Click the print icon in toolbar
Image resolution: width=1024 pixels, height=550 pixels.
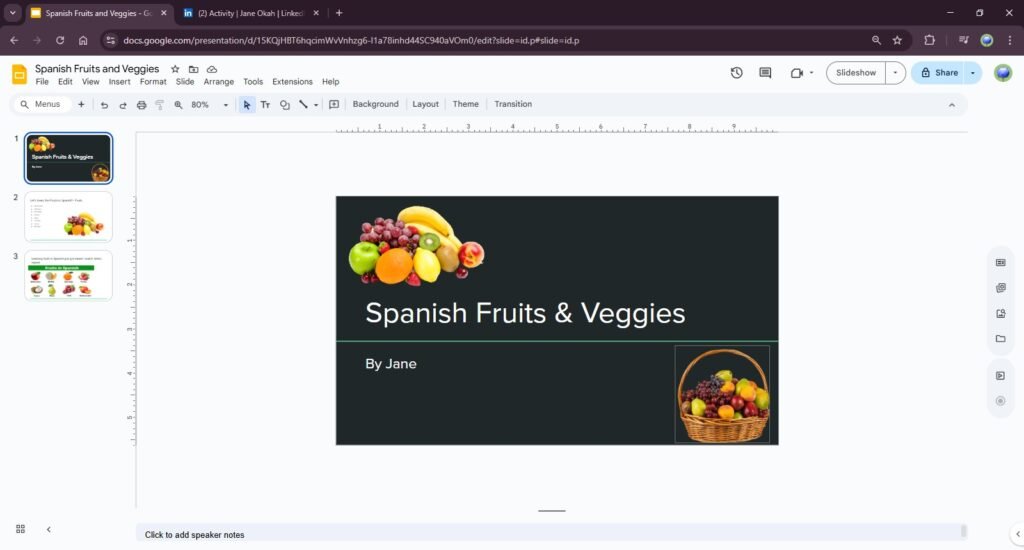pyautogui.click(x=141, y=105)
